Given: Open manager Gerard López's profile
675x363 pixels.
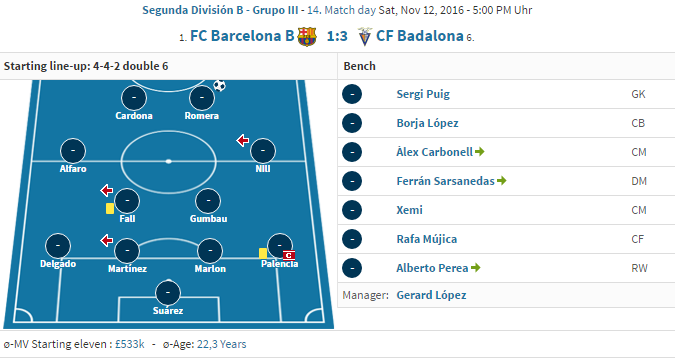Looking at the screenshot, I should [431, 295].
